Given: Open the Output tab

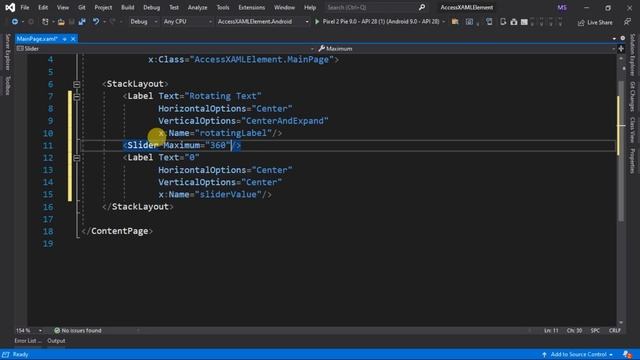Looking at the screenshot, I should [x=56, y=341].
